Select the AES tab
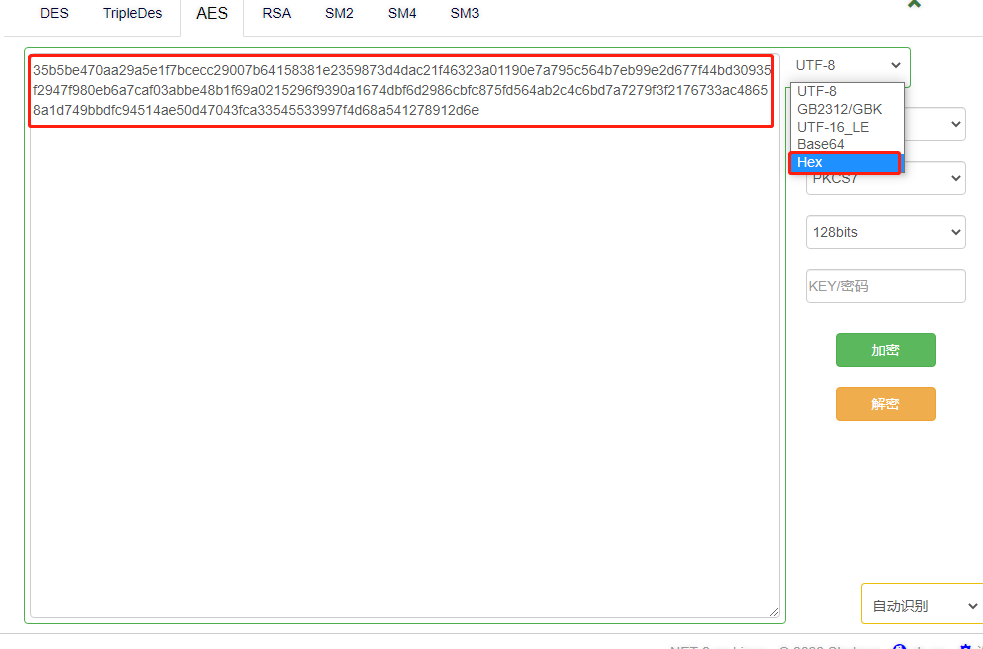The height and width of the screenshot is (649, 983). (x=212, y=14)
